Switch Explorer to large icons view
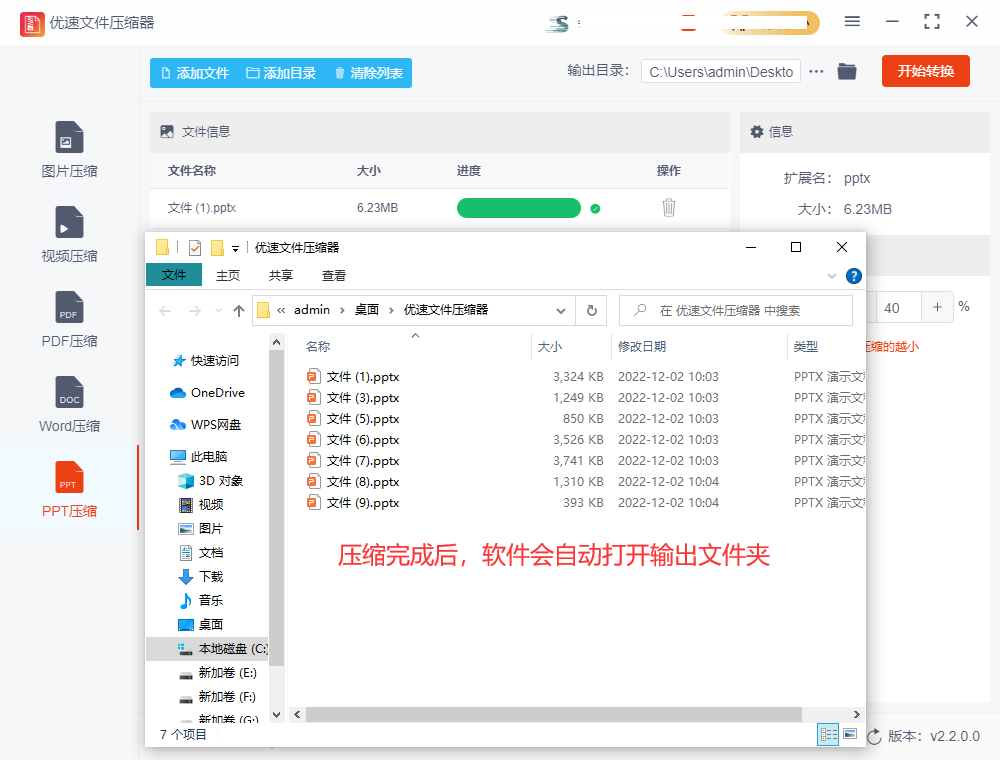Screen dimensions: 1000x760 850,734
